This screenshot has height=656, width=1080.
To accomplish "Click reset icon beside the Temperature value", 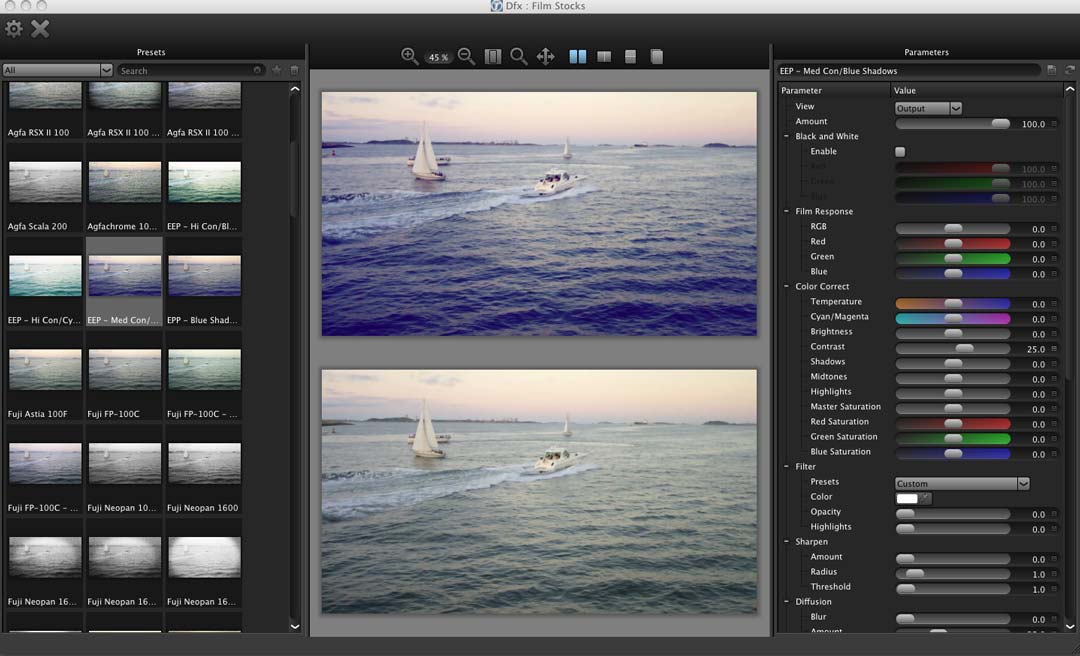I will point(1054,304).
